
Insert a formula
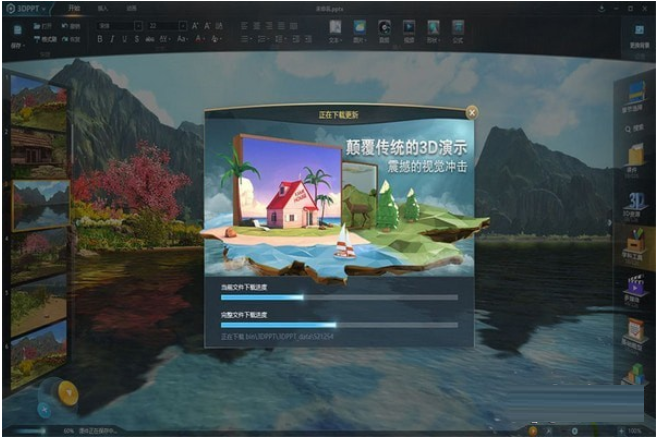pyautogui.click(x=458, y=31)
